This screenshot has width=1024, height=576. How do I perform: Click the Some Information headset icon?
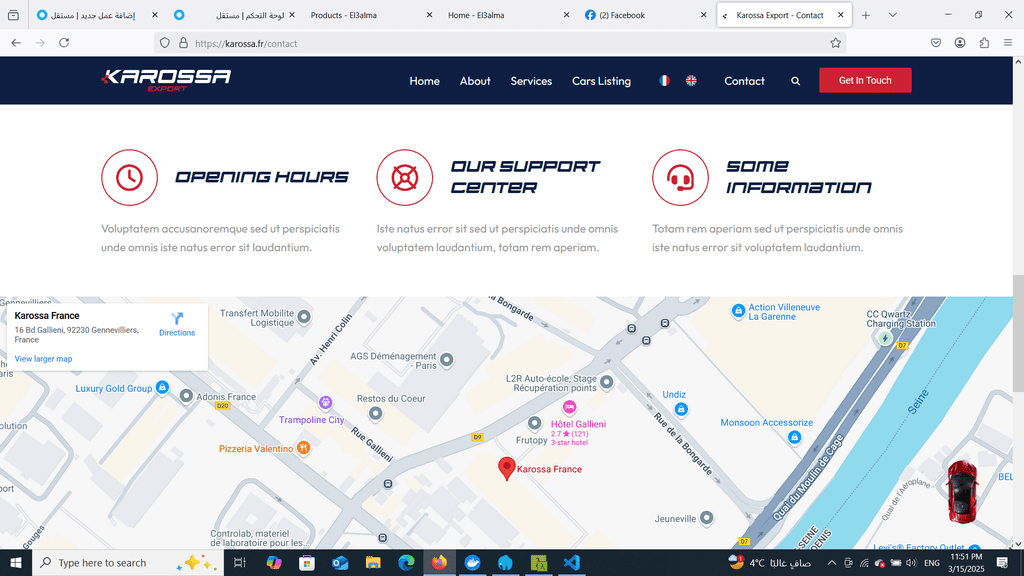coord(680,178)
